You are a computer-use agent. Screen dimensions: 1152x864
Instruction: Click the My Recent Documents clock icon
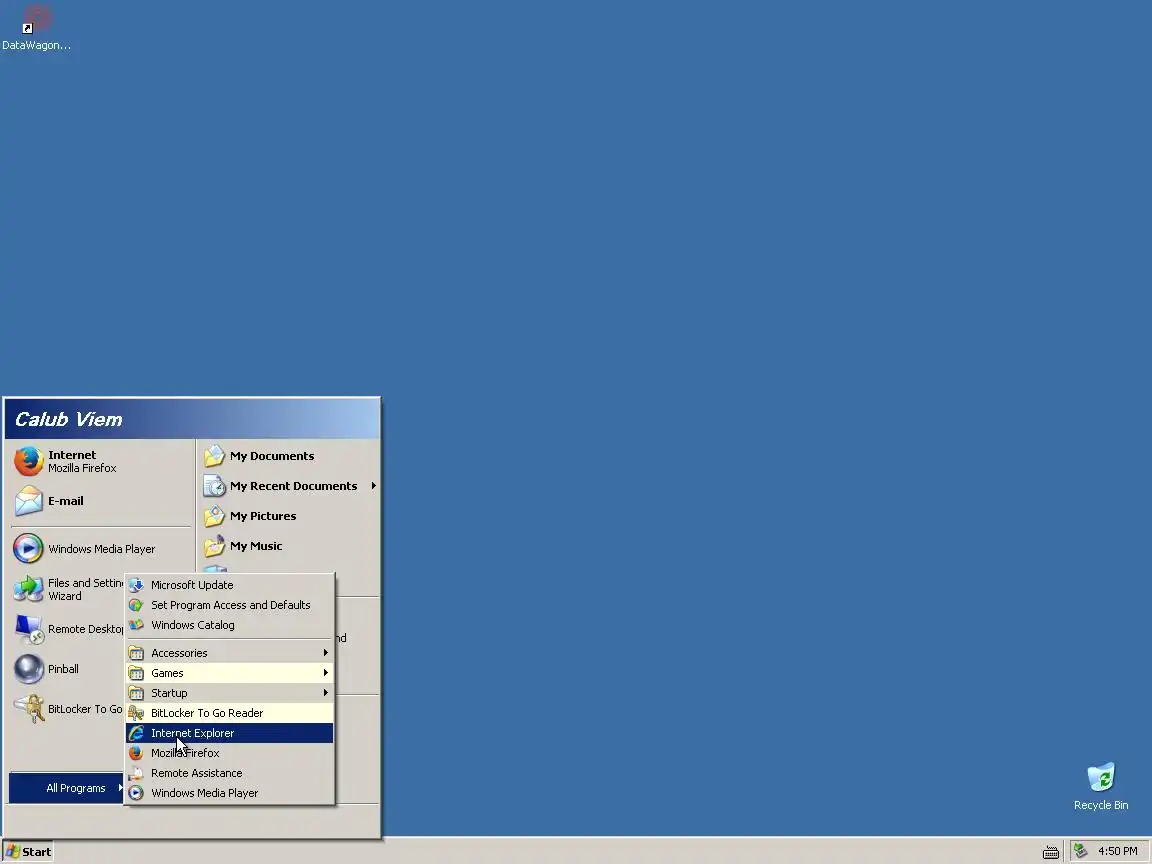[215, 486]
